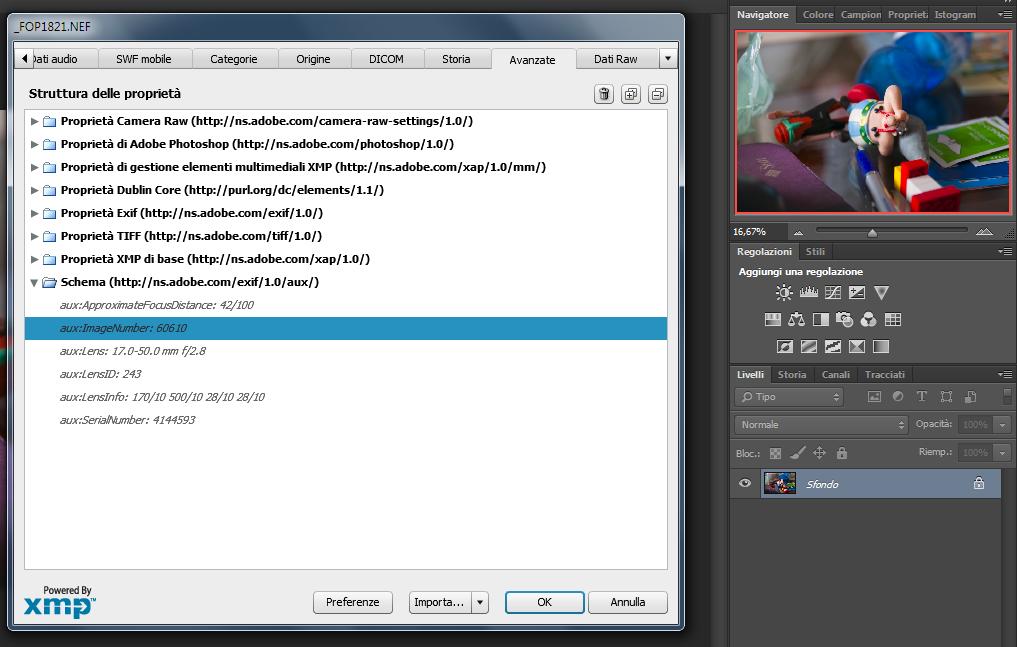1017x647 pixels.
Task: Click the Navigatore zoom slider handle
Action: coord(872,232)
